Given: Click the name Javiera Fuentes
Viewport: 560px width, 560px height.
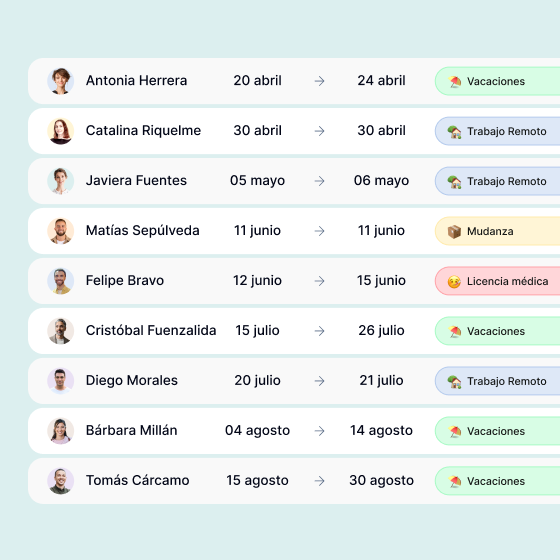Looking at the screenshot, I should (136, 181).
